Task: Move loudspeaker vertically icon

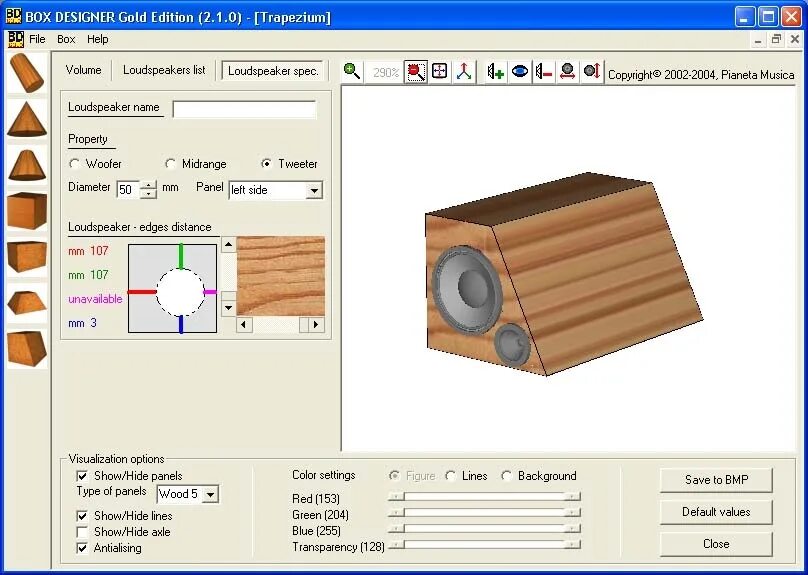Action: pyautogui.click(x=591, y=72)
